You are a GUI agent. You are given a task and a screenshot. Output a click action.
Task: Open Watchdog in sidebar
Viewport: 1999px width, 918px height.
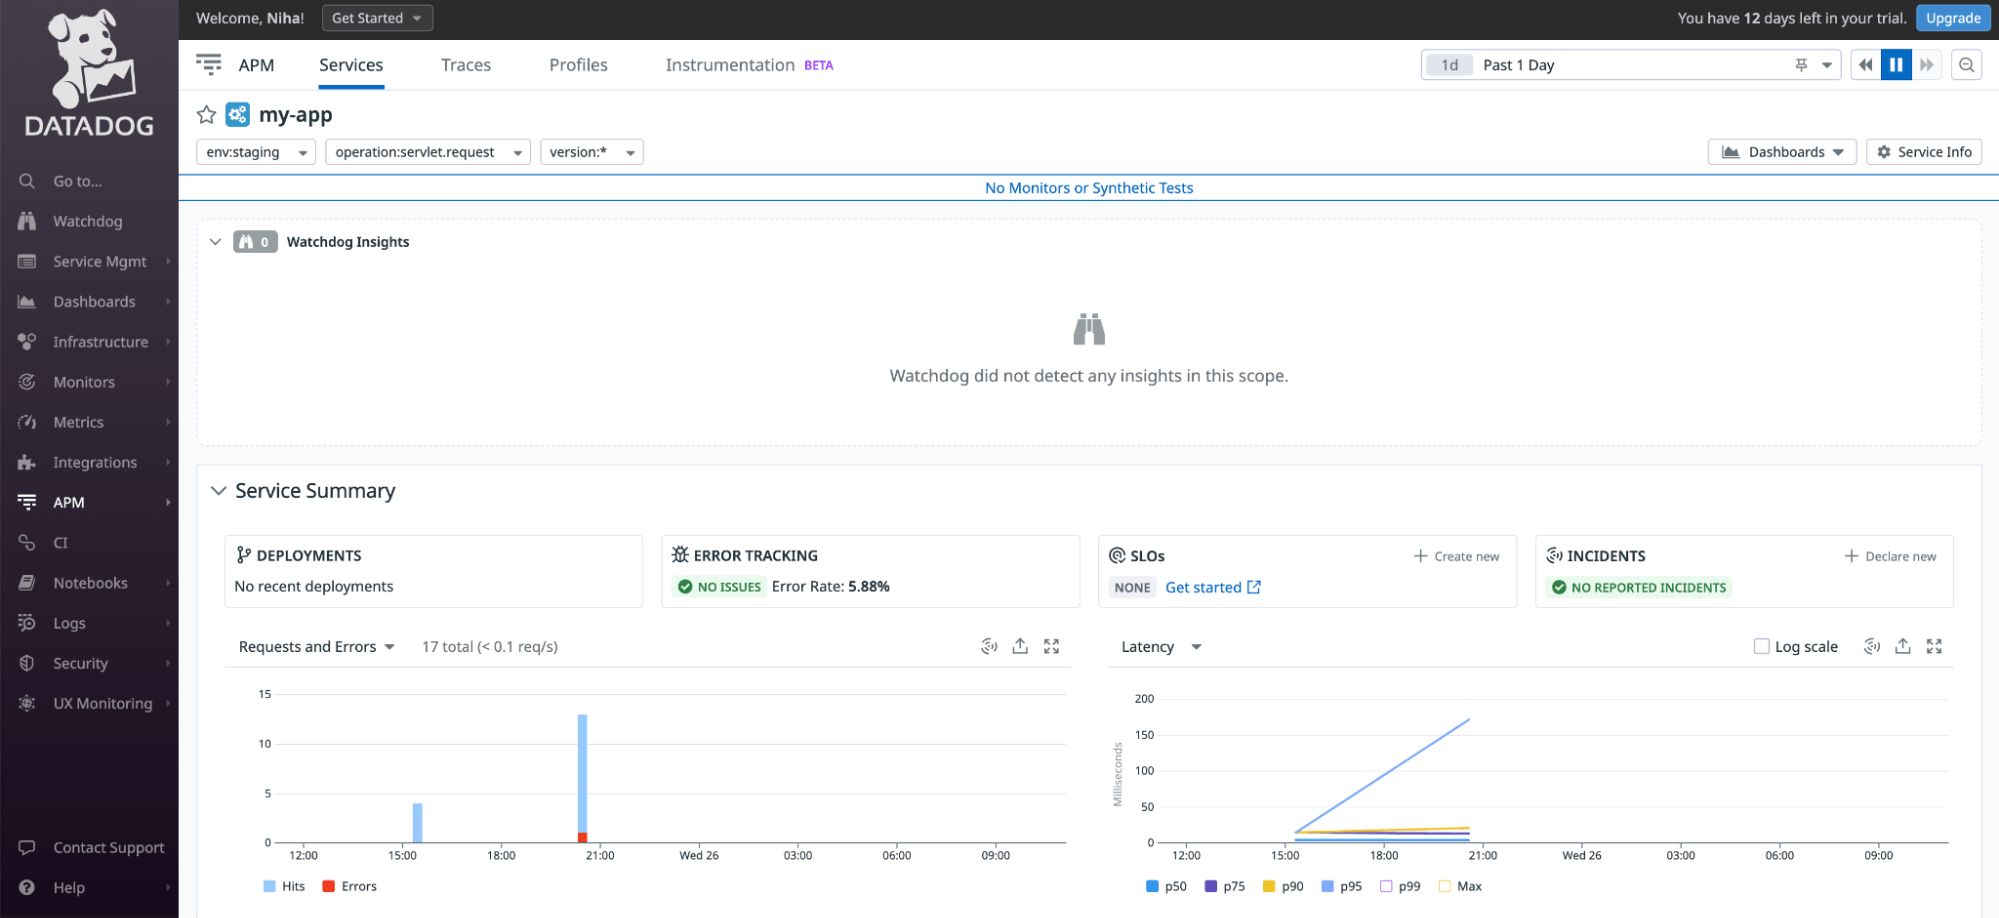tap(89, 221)
